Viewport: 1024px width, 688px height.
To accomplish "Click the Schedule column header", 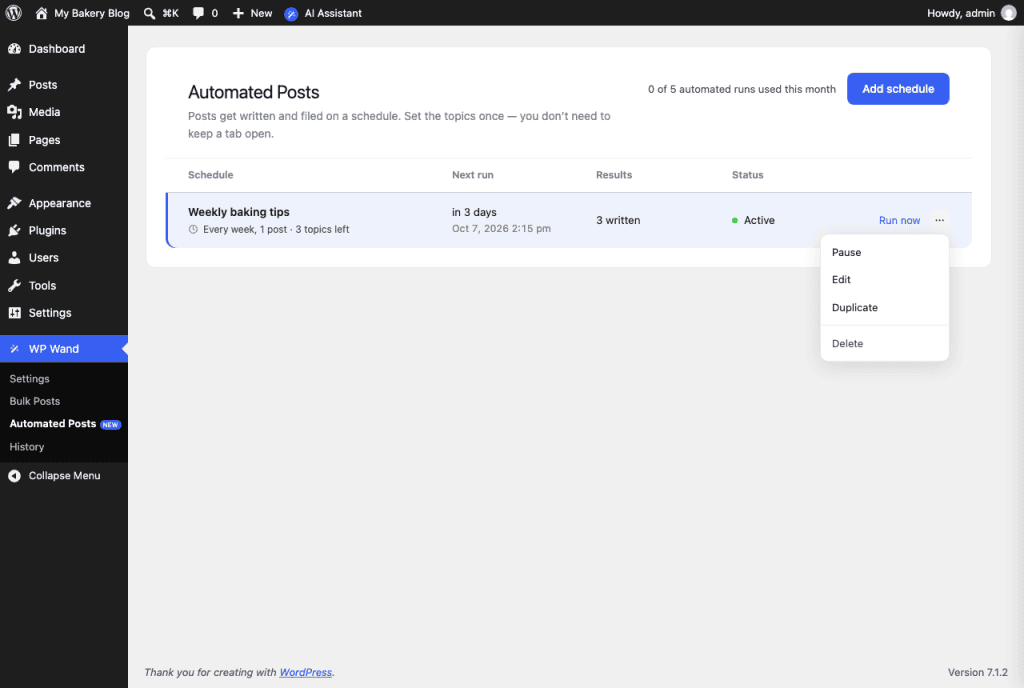I will (210, 175).
